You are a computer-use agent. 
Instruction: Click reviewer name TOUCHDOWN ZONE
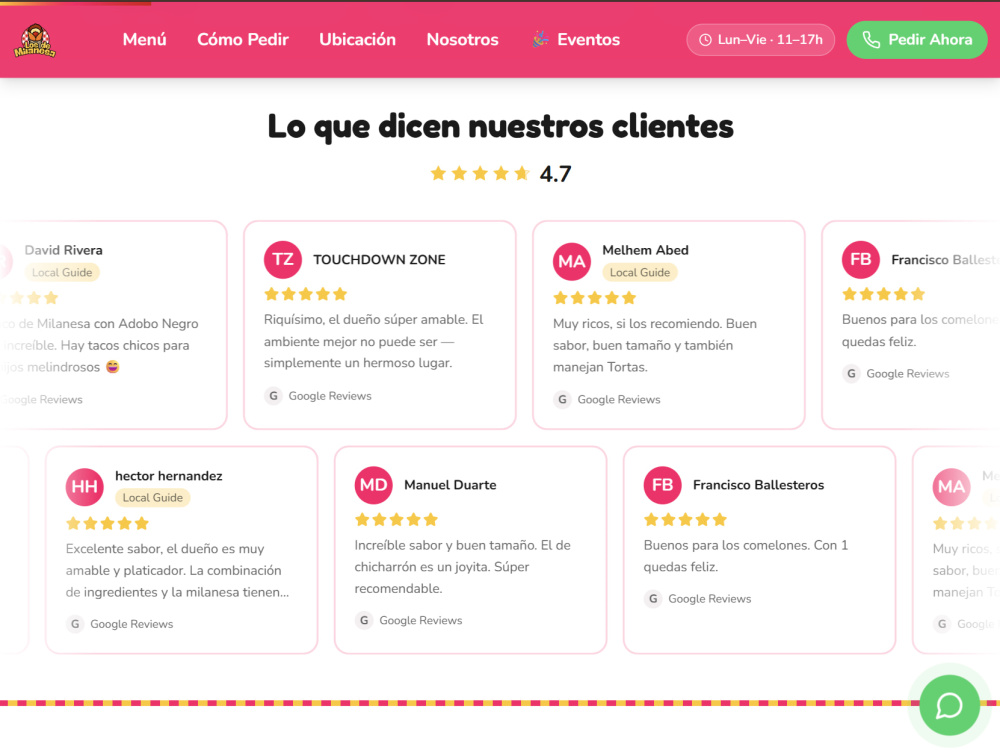tap(379, 260)
